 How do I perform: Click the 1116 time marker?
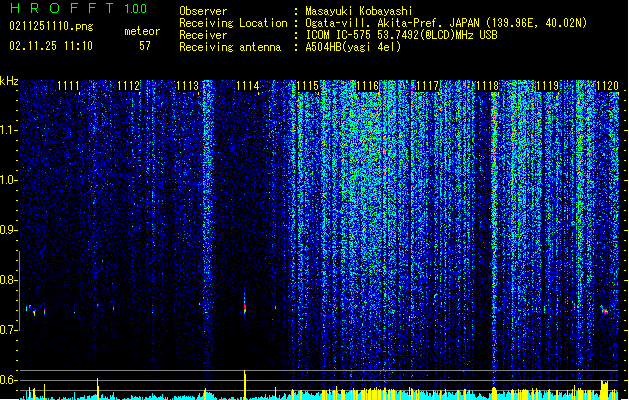click(368, 86)
